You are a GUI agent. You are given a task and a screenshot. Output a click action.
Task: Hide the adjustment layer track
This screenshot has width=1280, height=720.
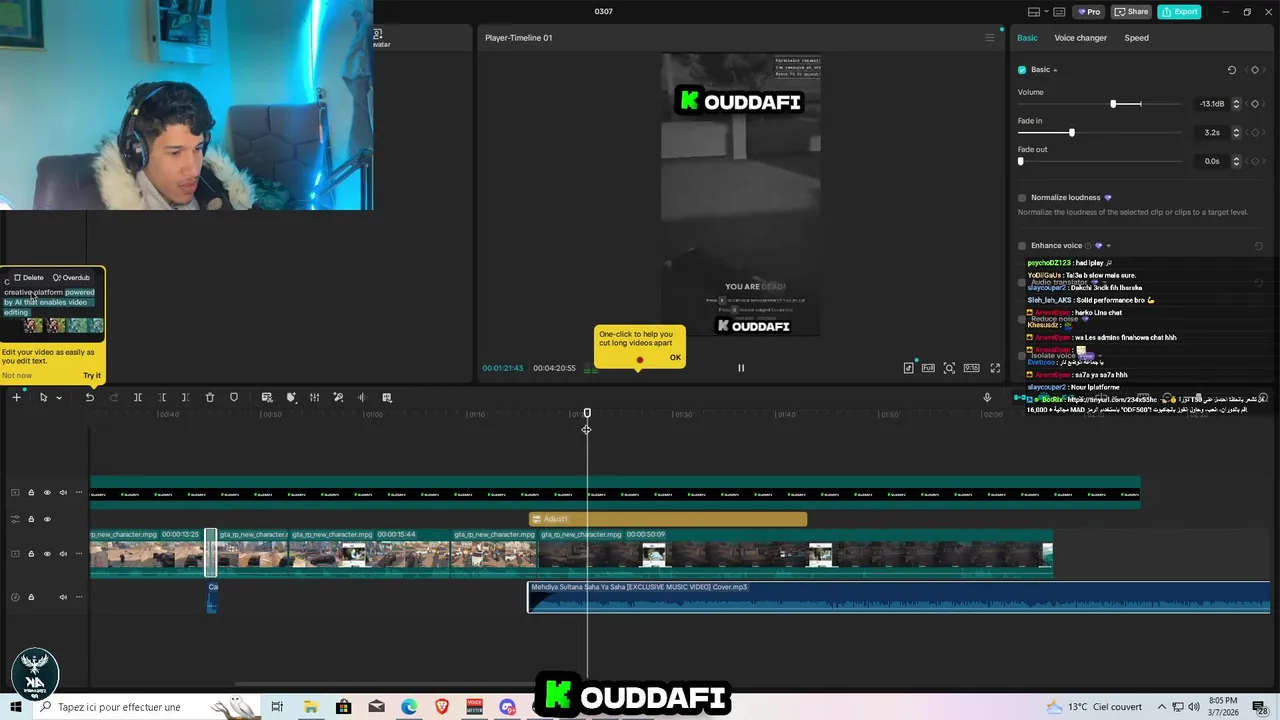46,519
